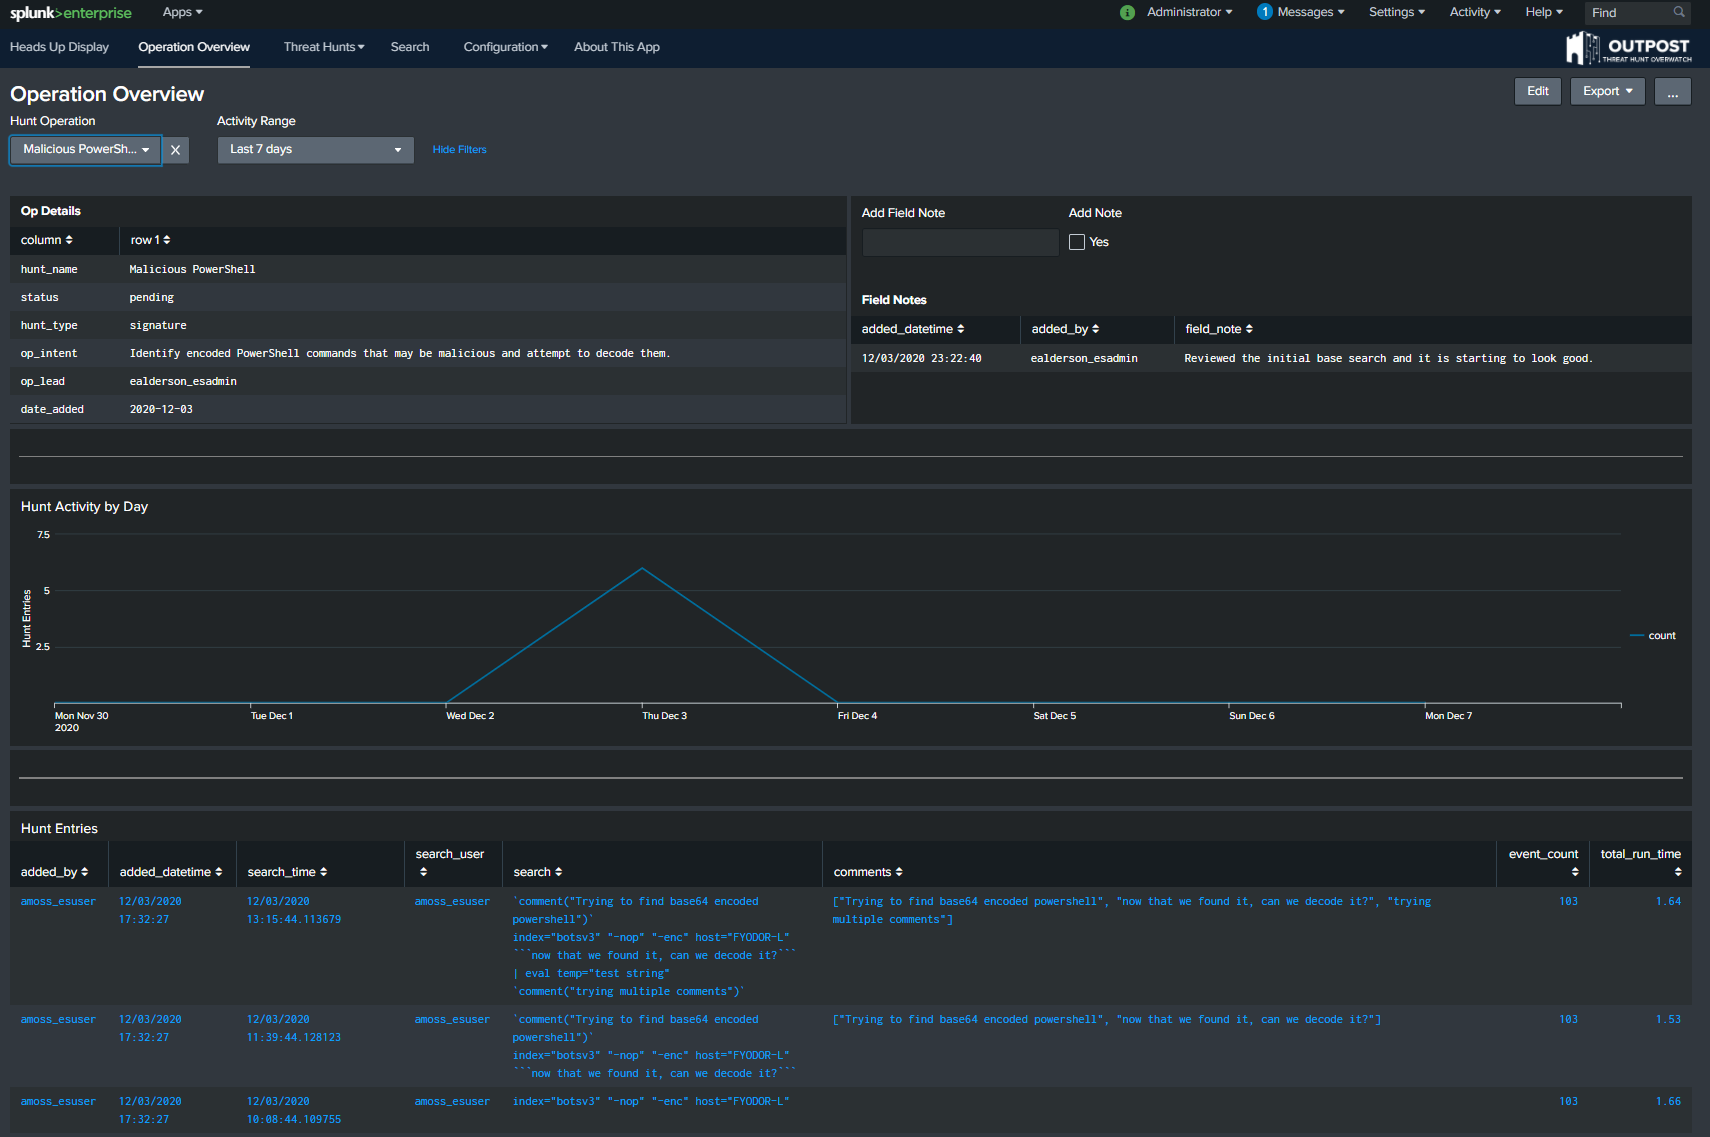This screenshot has height=1137, width=1710.
Task: Click the count legend line swatch
Action: (1637, 636)
